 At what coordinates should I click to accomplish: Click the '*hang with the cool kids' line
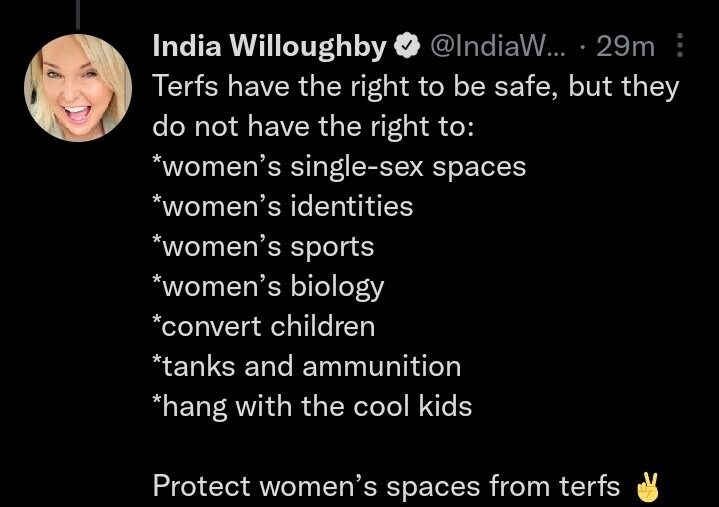pos(312,407)
